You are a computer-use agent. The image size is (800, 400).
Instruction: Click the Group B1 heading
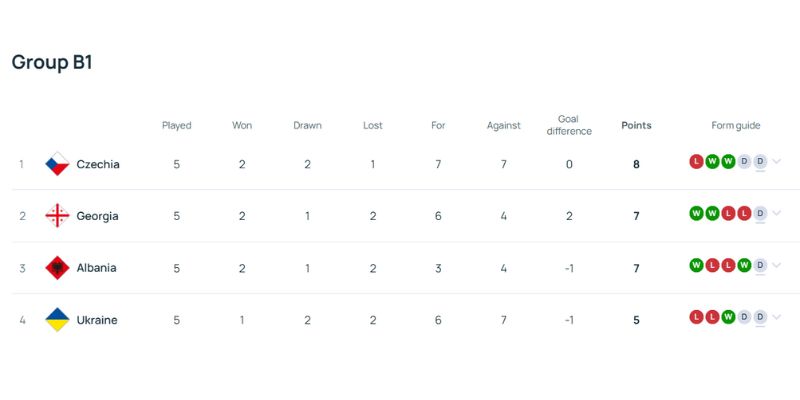(52, 62)
